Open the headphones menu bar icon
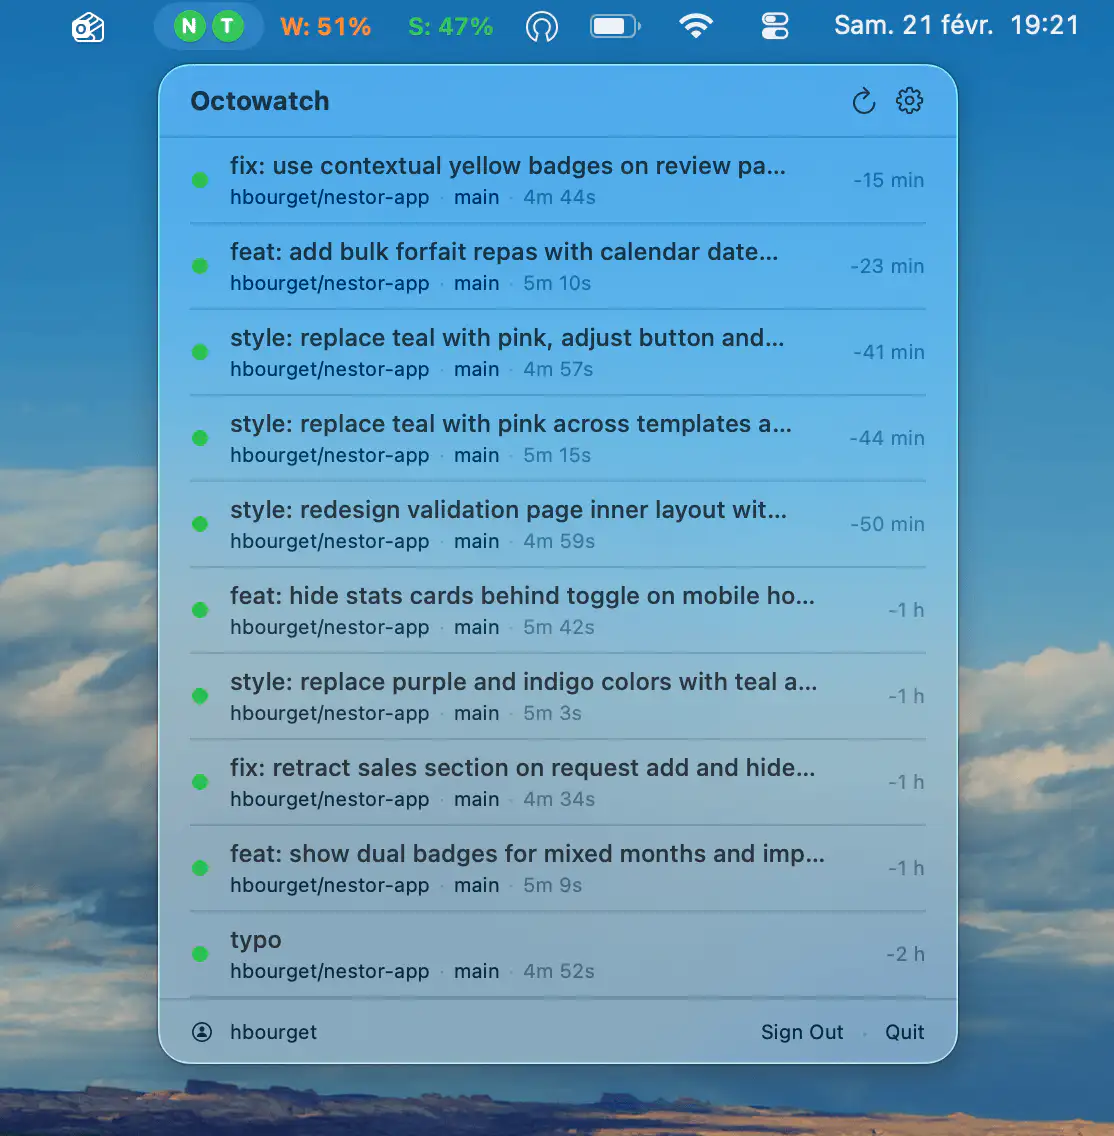This screenshot has width=1114, height=1136. [x=542, y=28]
